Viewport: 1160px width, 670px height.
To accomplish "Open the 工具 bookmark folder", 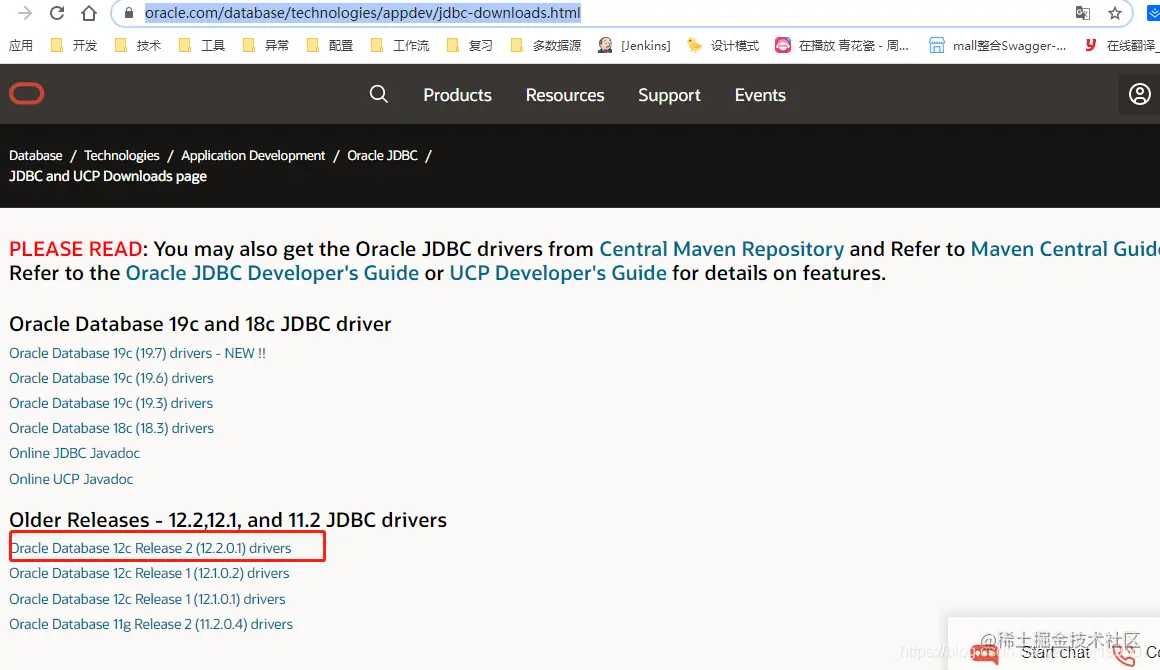I will coord(202,46).
